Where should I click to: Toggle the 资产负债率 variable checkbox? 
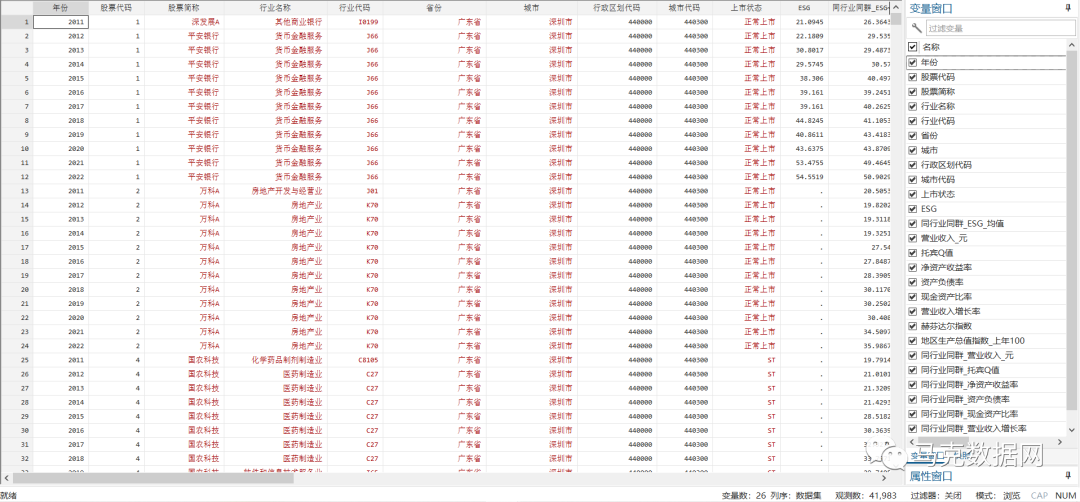913,282
